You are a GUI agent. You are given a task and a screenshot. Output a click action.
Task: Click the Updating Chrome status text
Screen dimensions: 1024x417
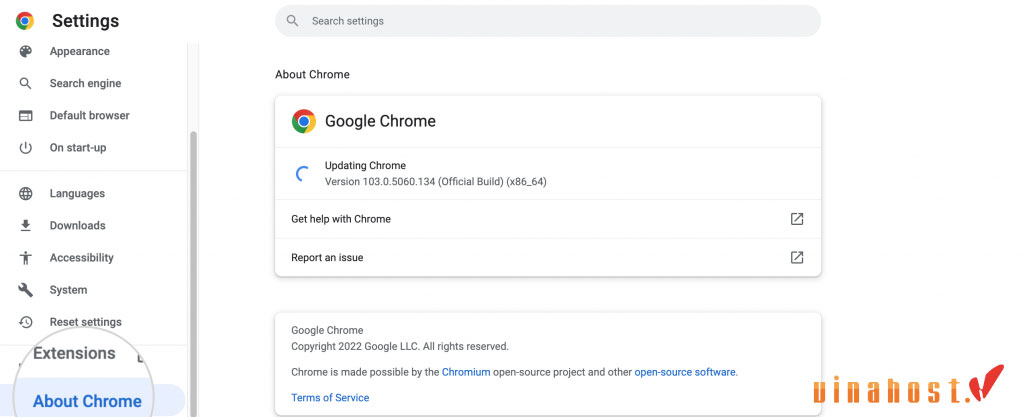(365, 166)
